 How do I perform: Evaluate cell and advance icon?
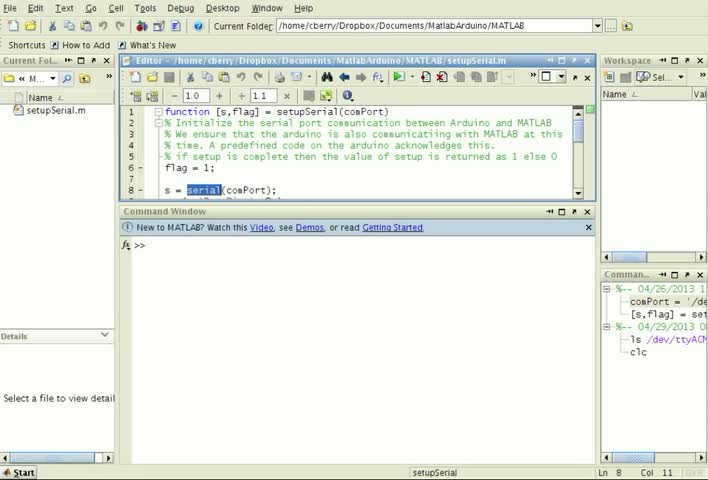(153, 96)
